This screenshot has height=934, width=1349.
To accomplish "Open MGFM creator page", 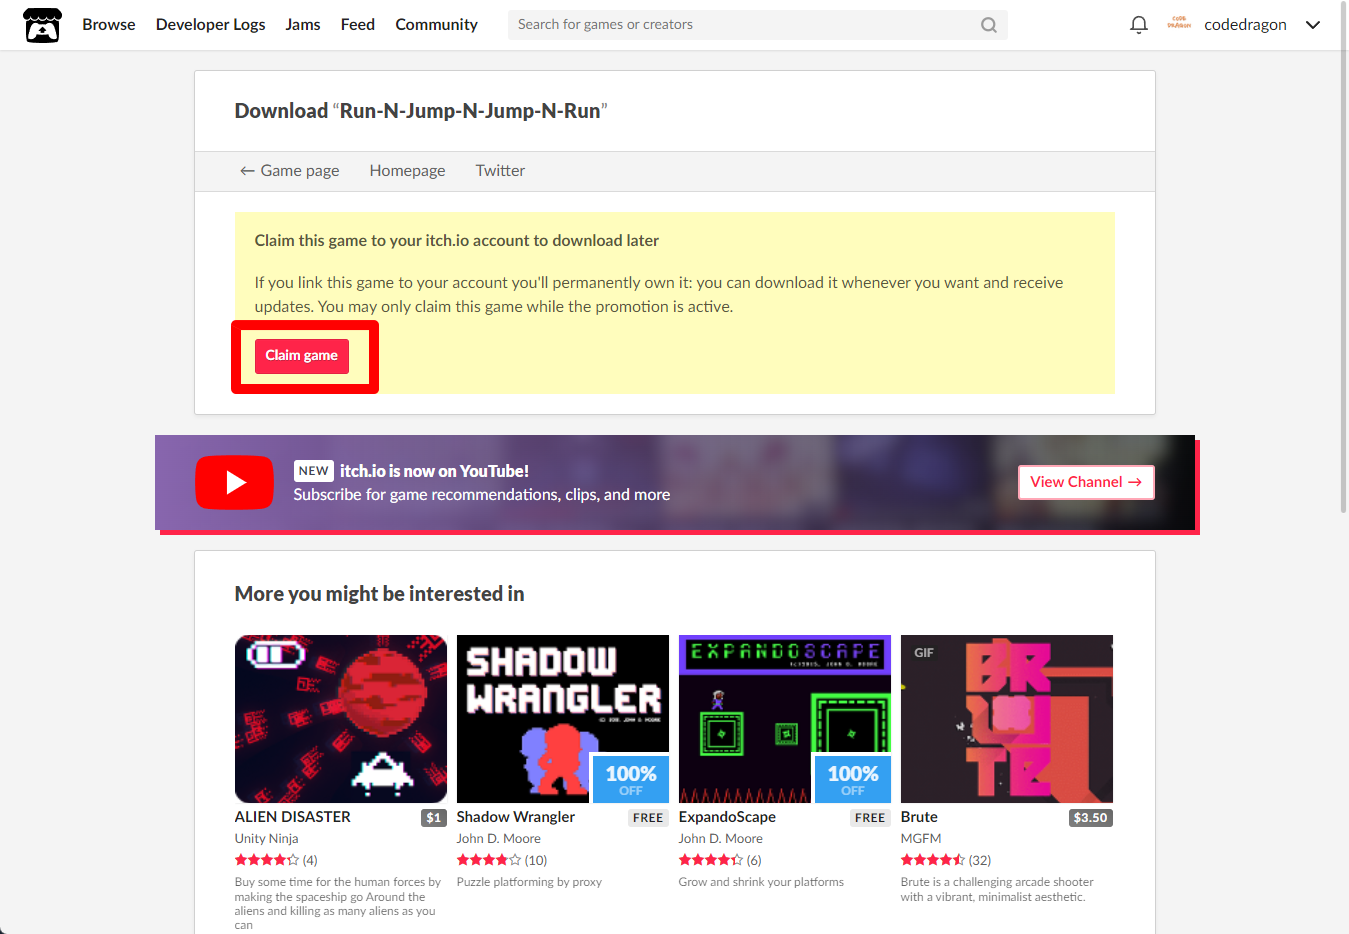I will point(921,839).
